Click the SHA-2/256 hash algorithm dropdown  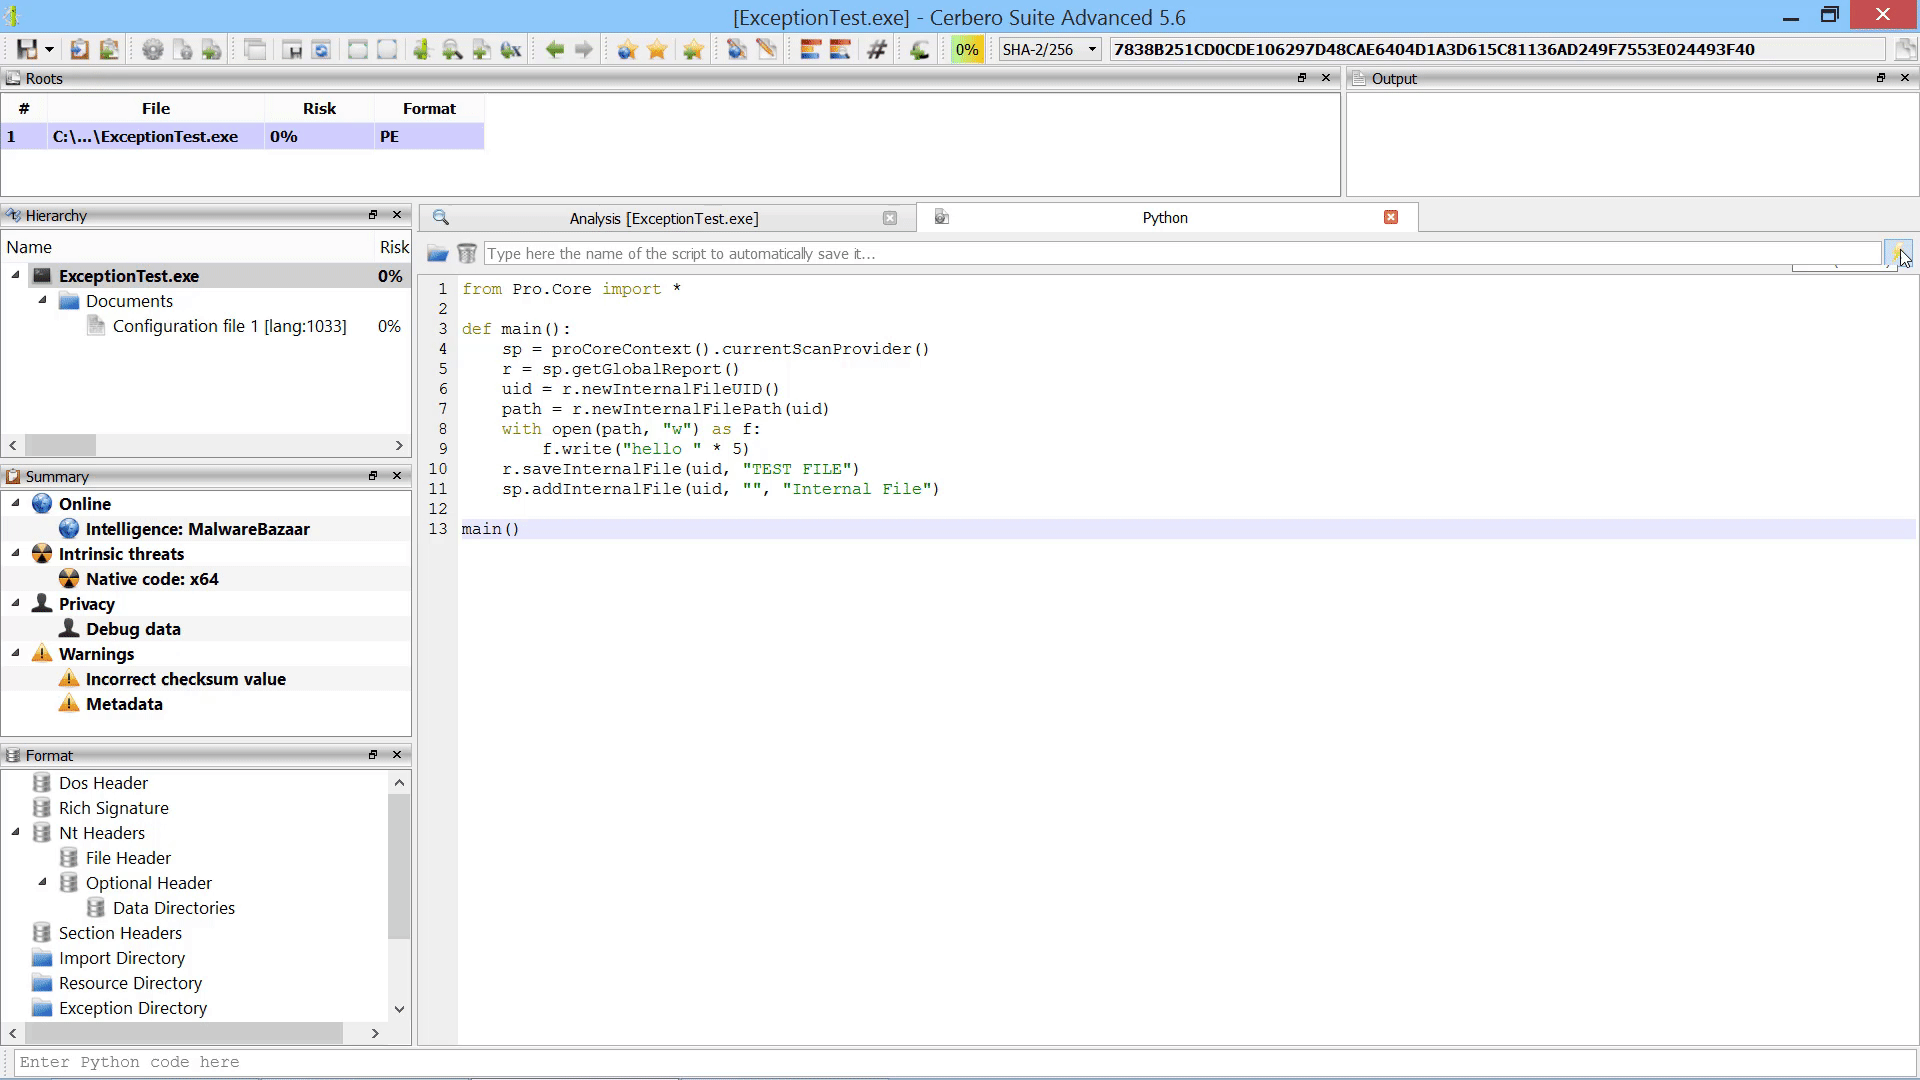coord(1048,49)
